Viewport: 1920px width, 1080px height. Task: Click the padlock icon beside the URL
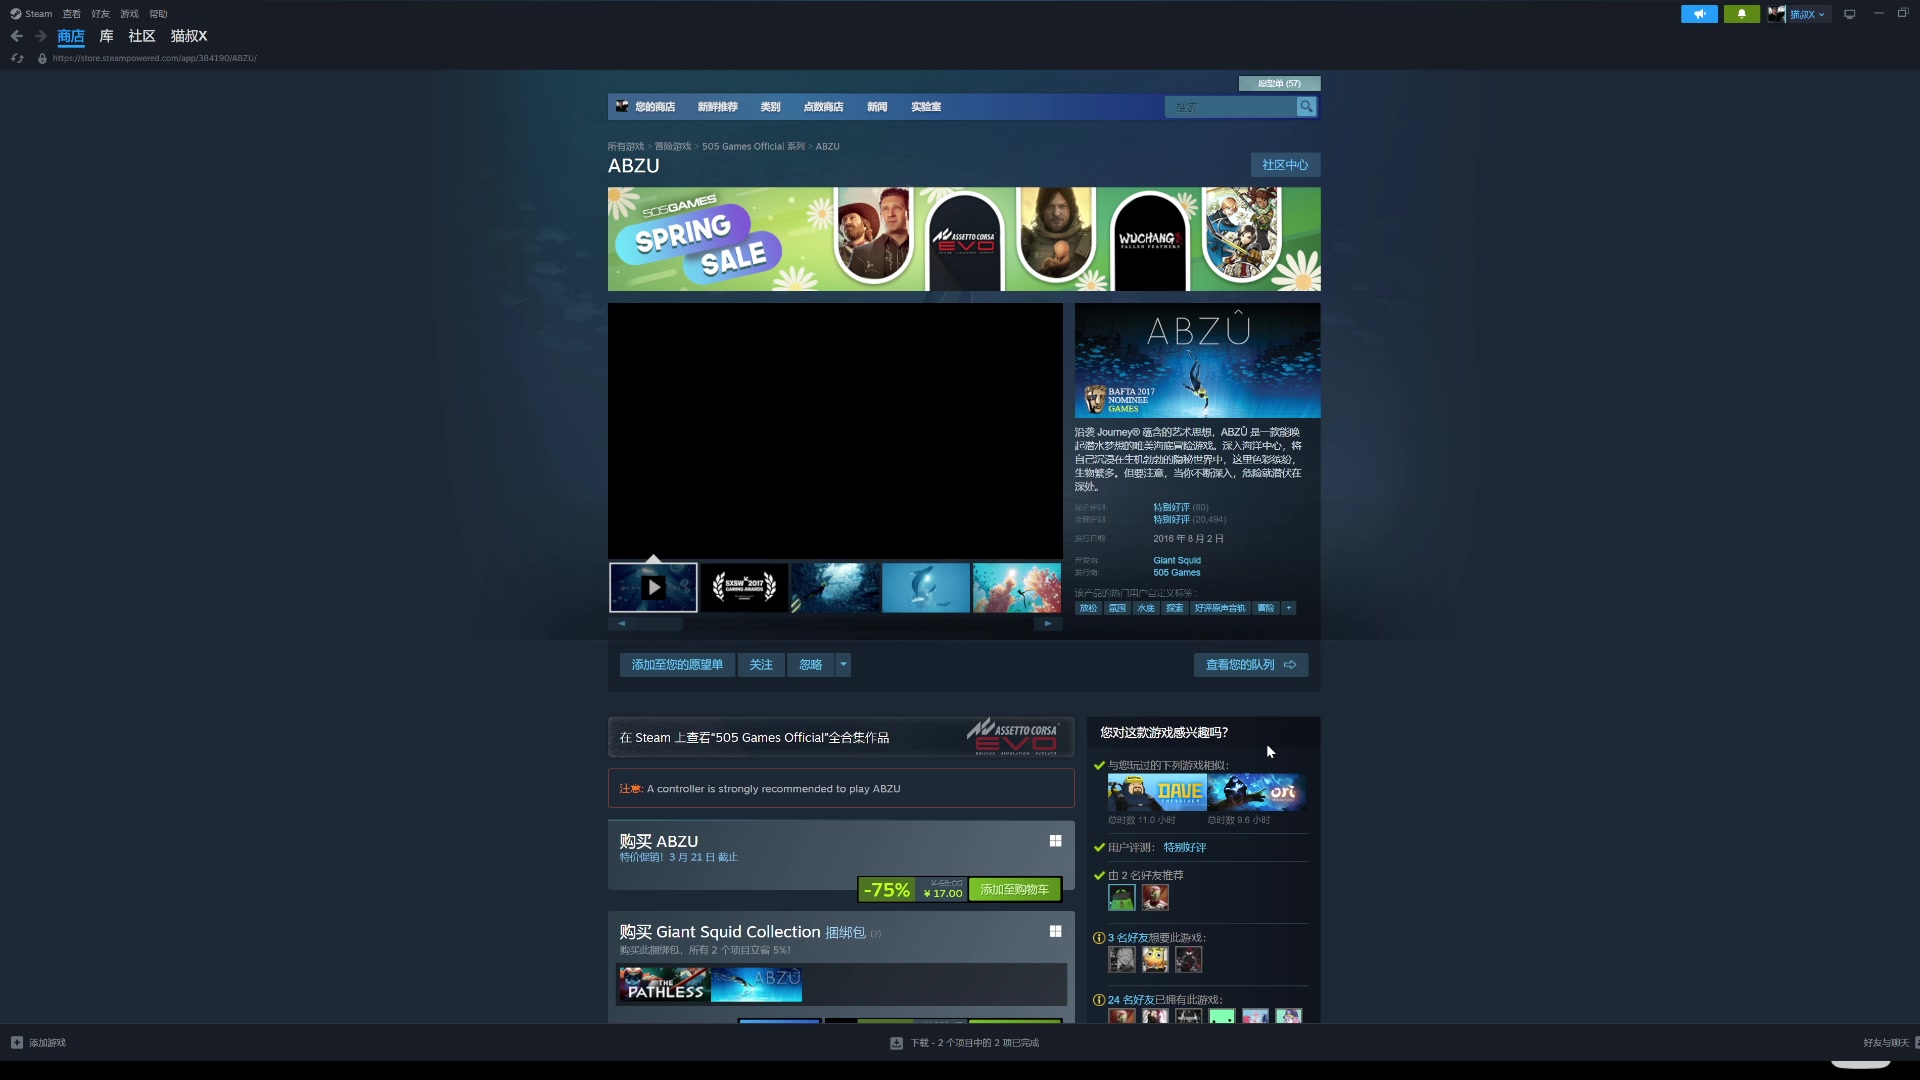point(42,58)
